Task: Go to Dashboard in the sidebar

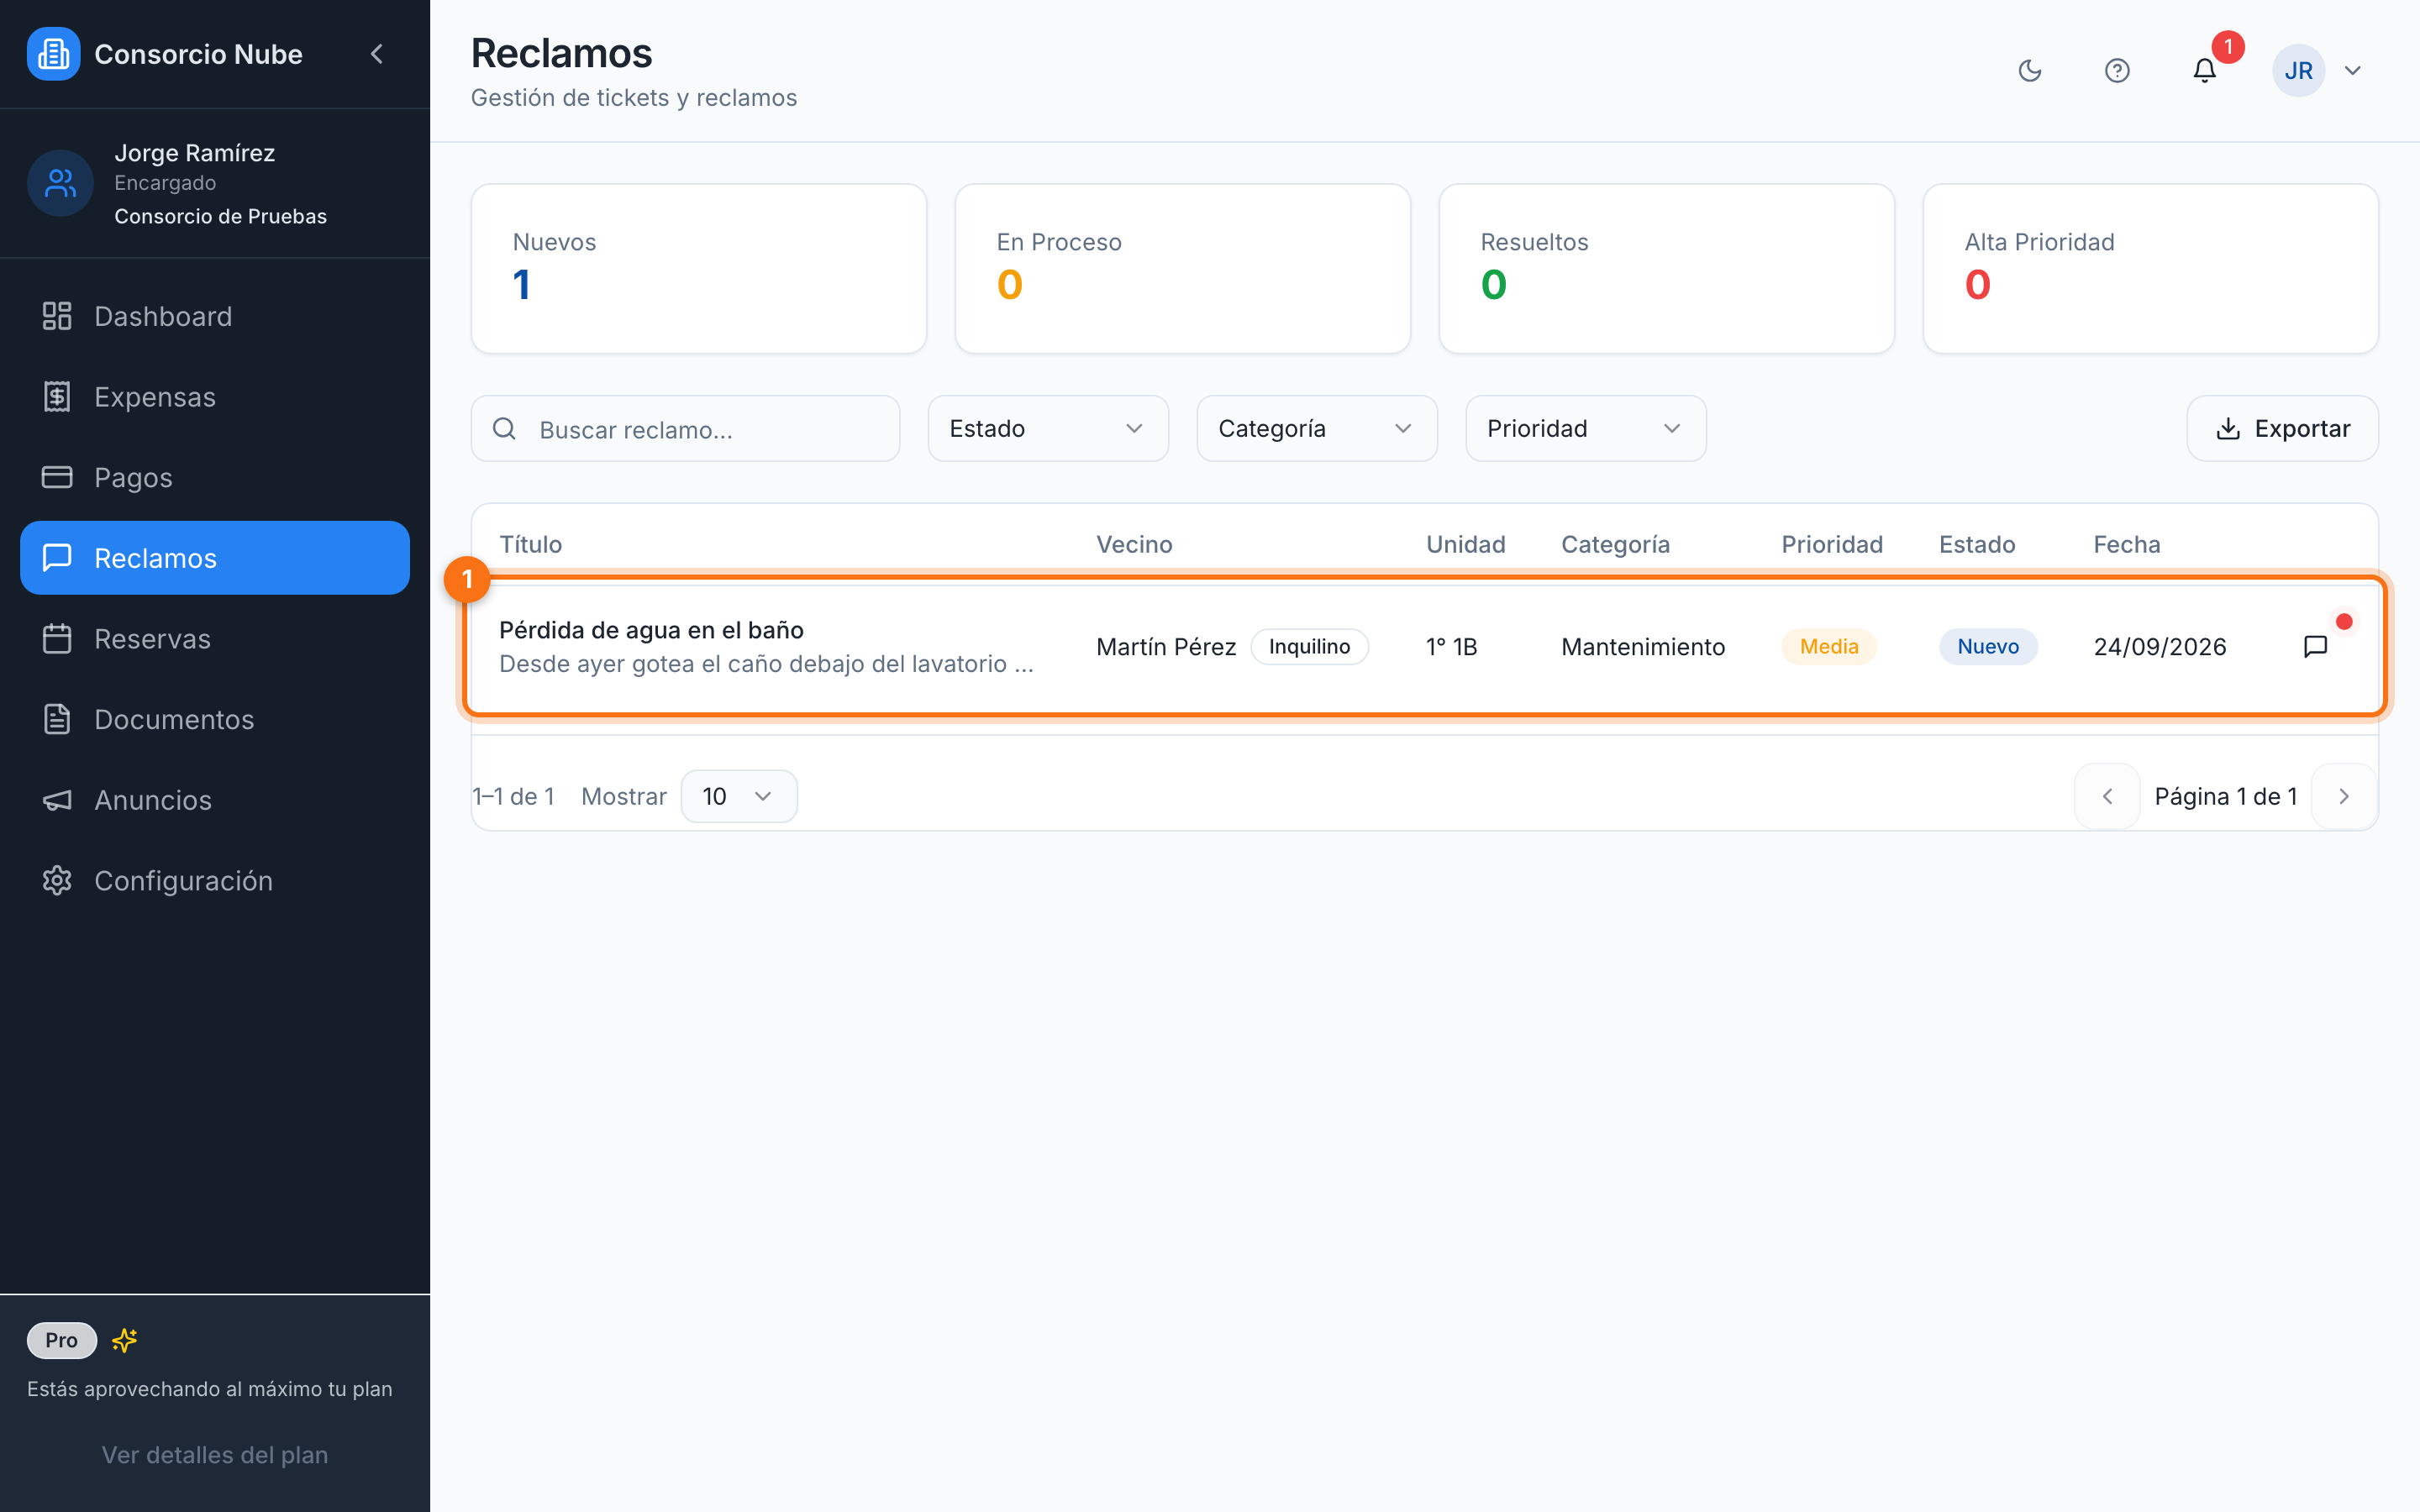Action: 215,316
